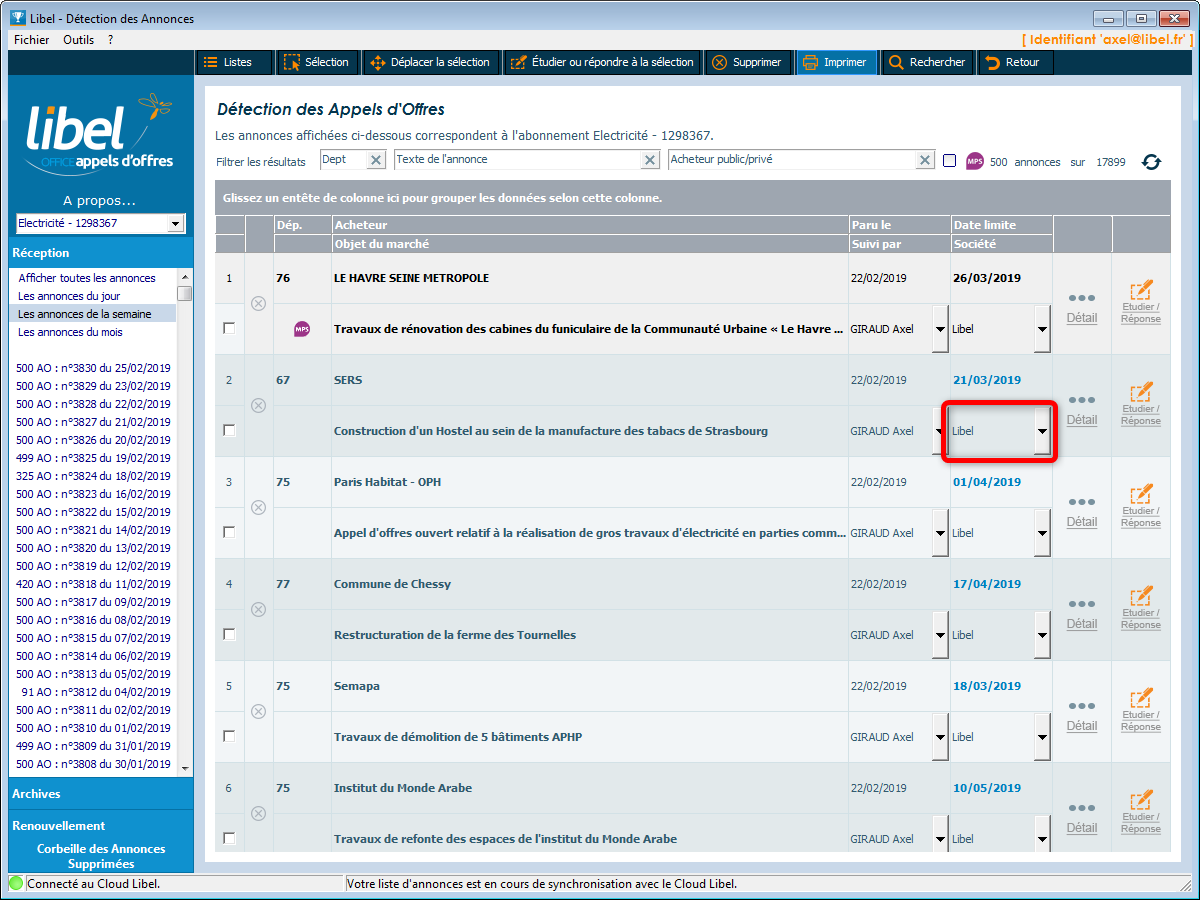1200x900 pixels.
Task: Open Détail for the SERS announcement
Action: click(1082, 410)
